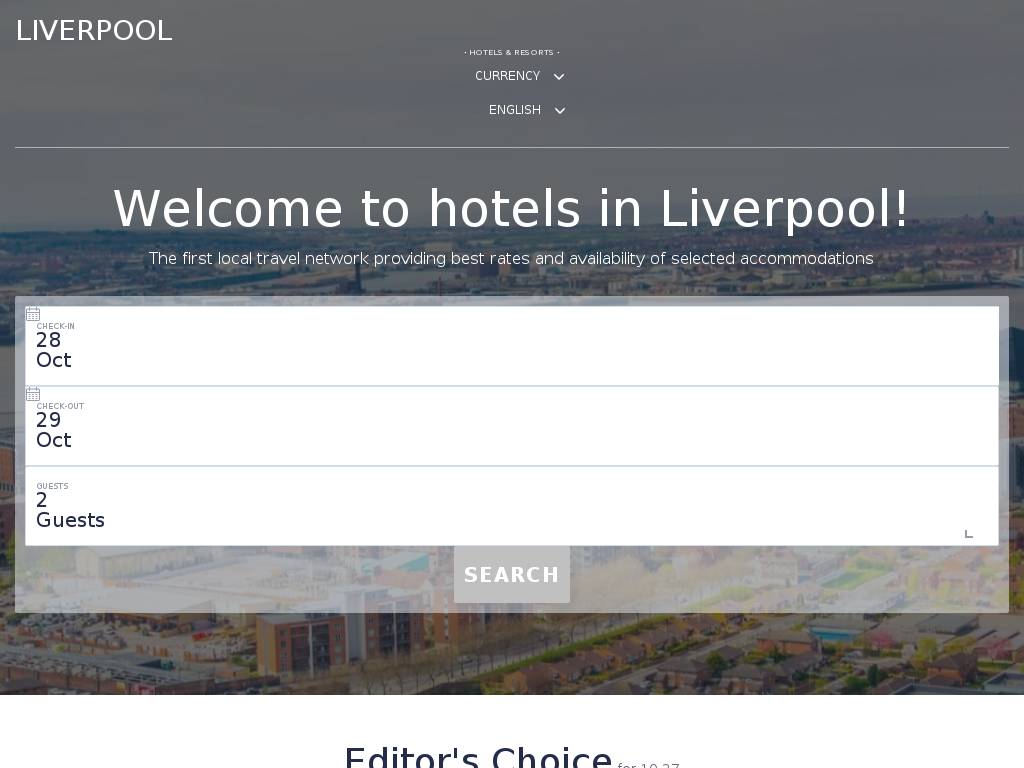Click the 28 Oct check-in date text
The width and height of the screenshot is (1024, 768).
54,350
